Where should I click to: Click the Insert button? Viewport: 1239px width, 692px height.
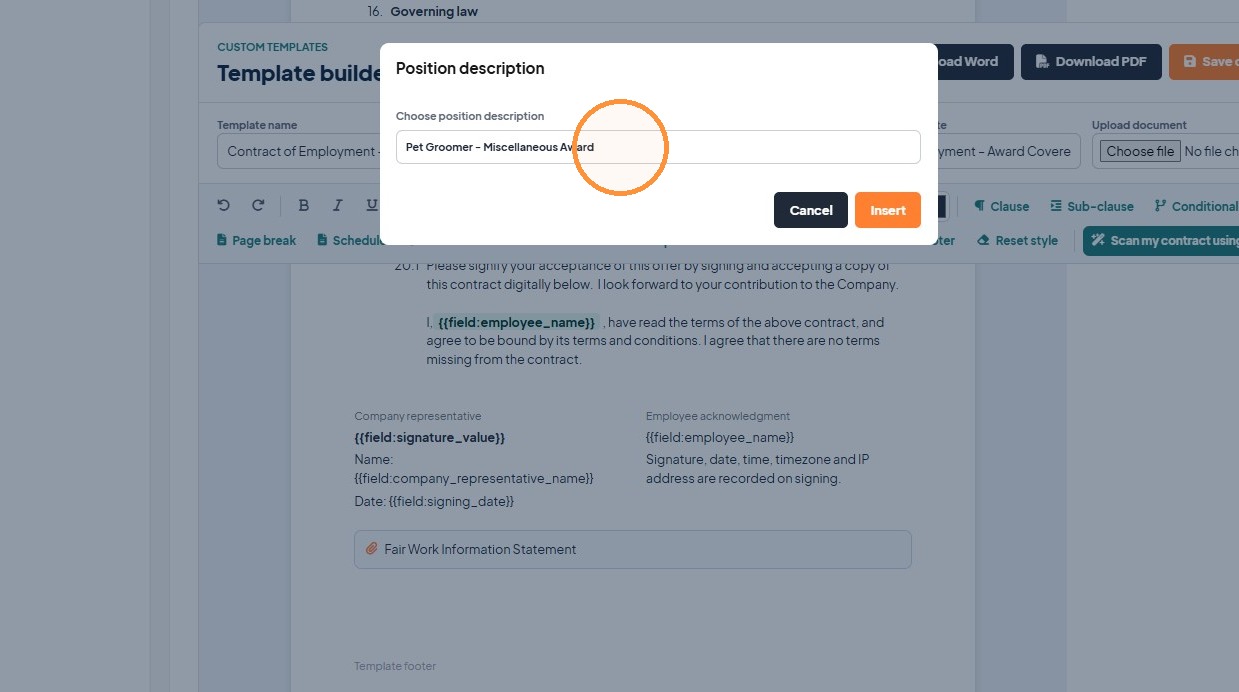pos(888,210)
